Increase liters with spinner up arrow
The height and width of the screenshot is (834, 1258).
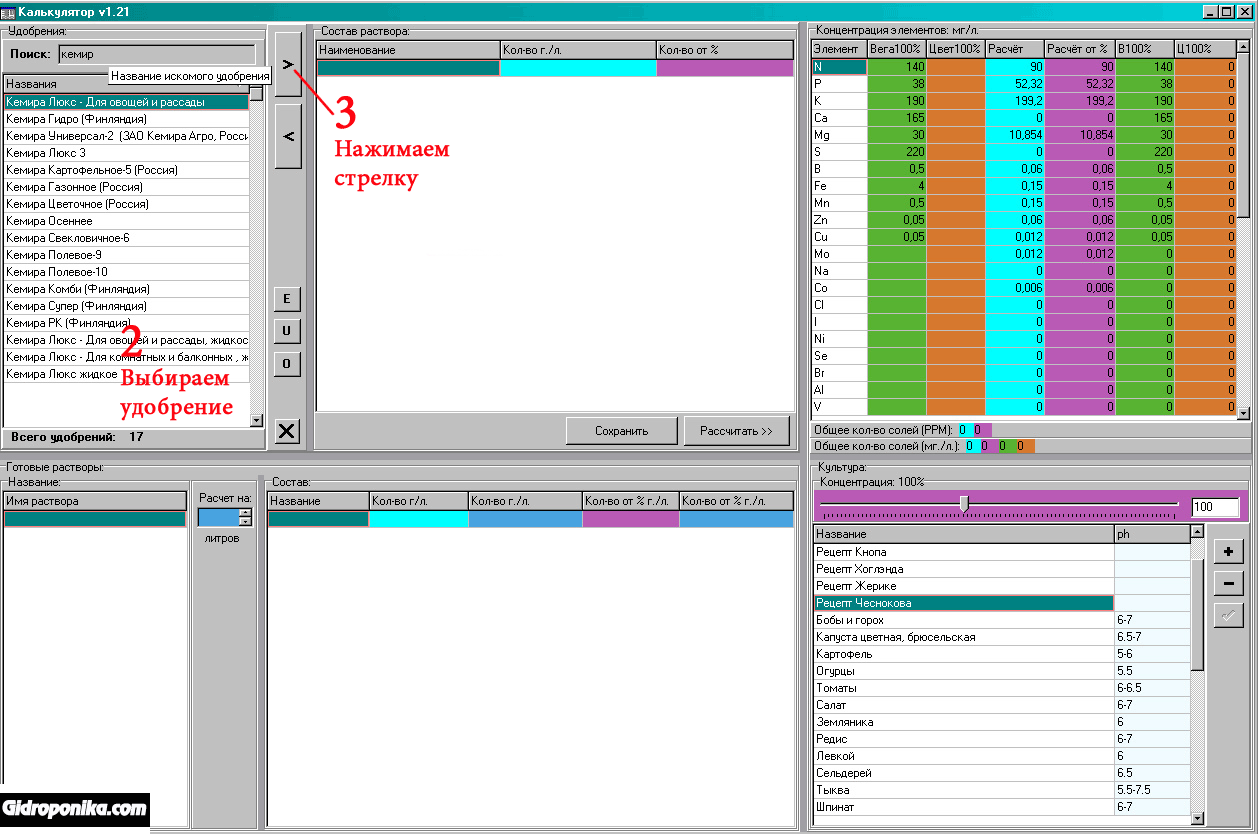245,513
